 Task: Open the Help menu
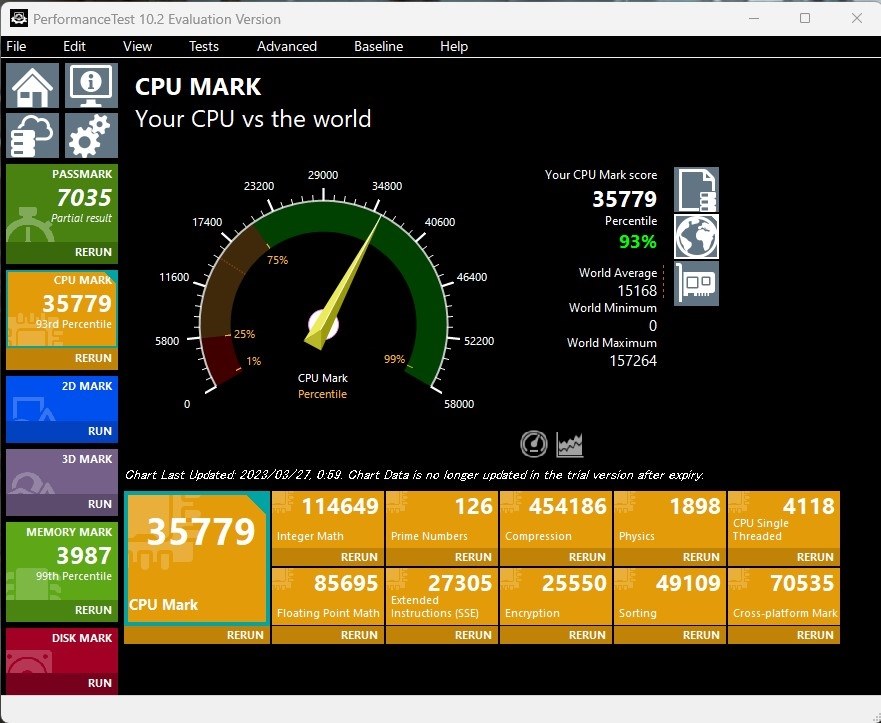coord(454,46)
